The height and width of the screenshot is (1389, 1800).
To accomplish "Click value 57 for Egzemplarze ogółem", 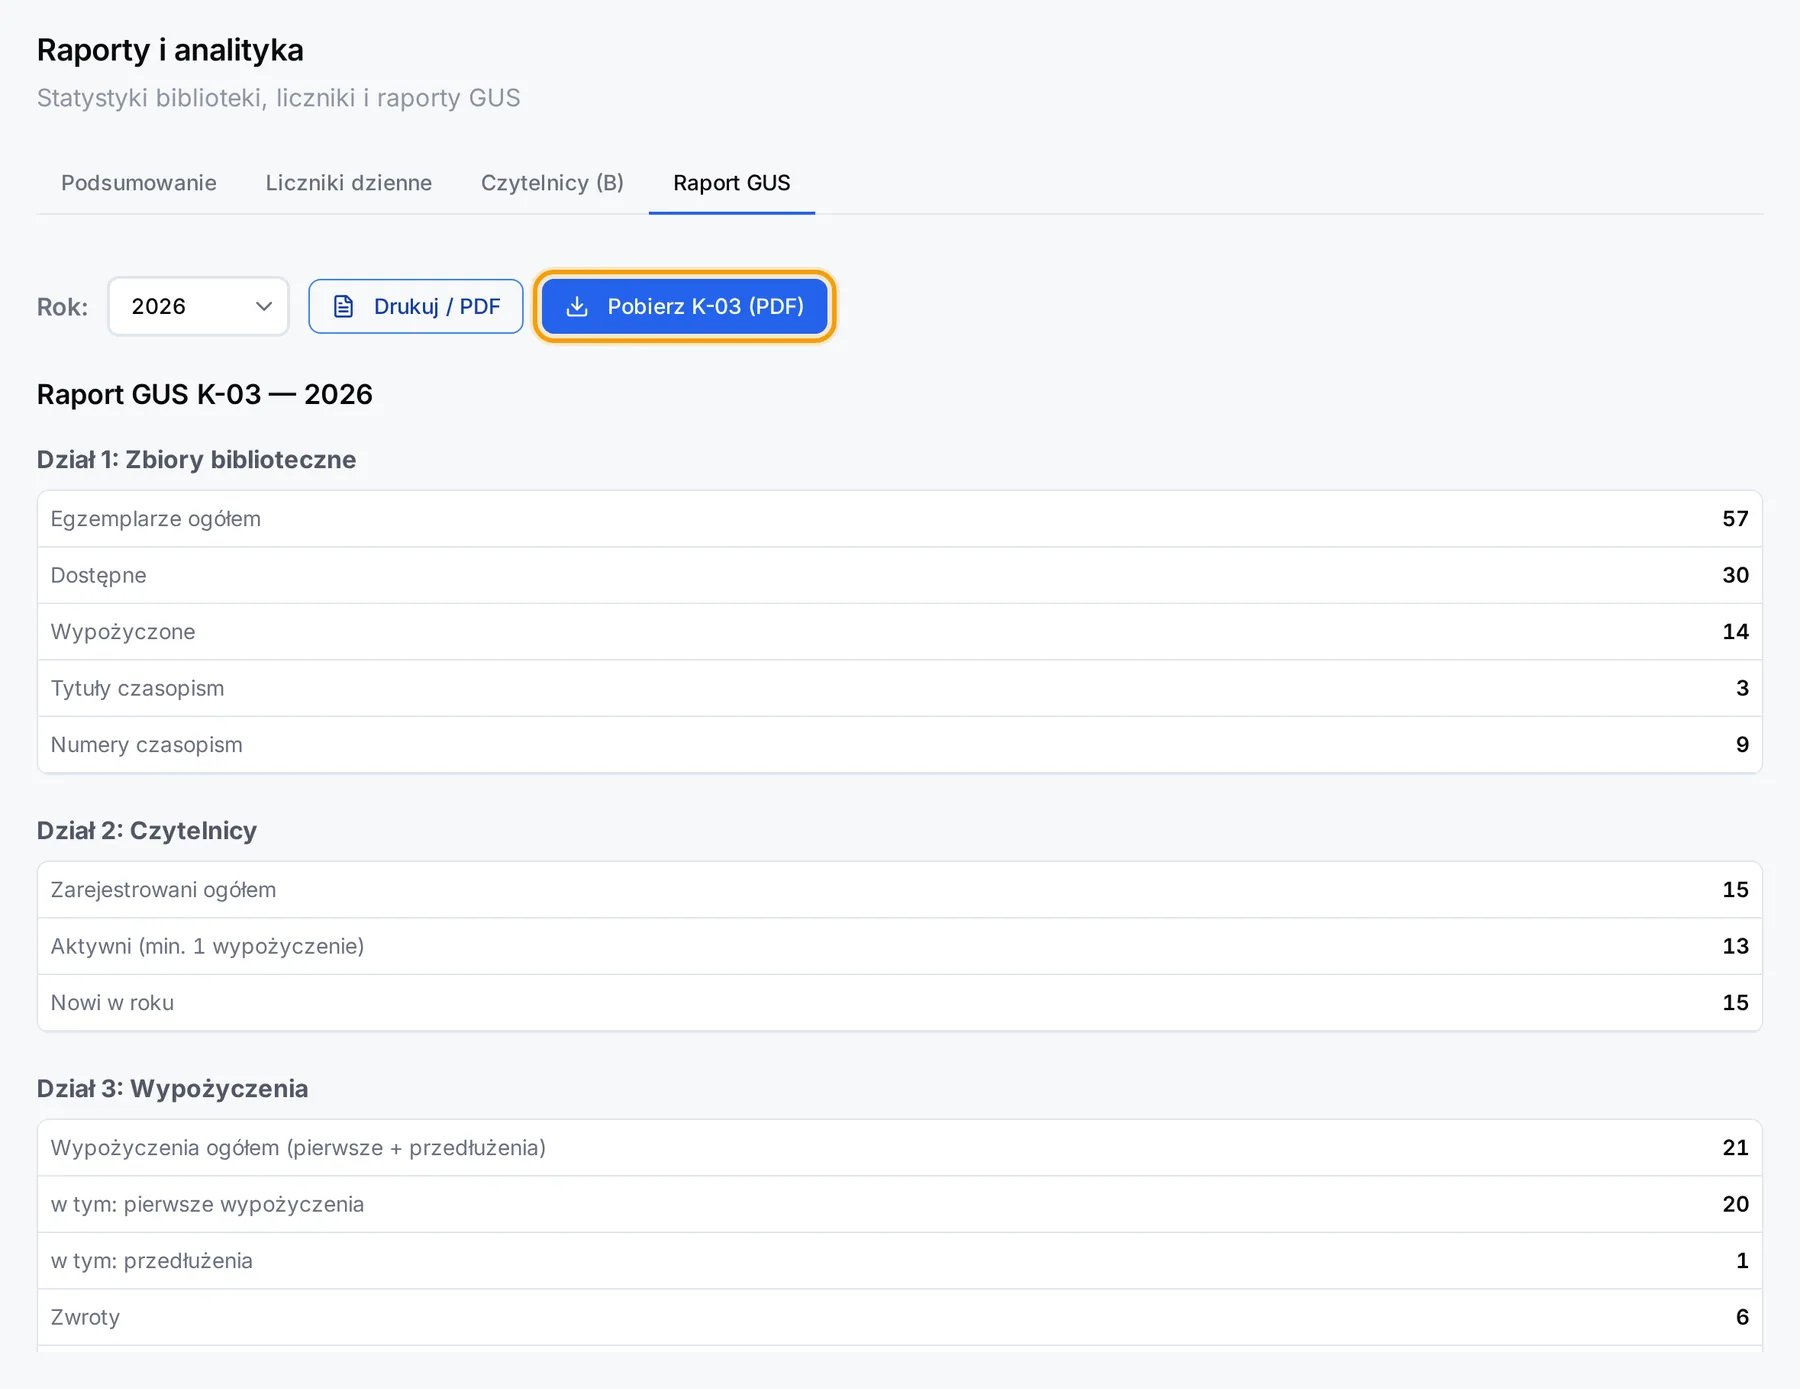I will tap(1735, 519).
